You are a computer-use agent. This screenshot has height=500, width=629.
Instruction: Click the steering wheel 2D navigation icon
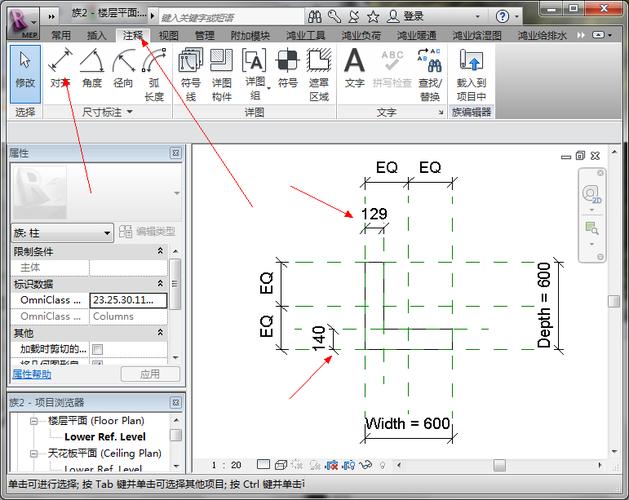point(591,193)
